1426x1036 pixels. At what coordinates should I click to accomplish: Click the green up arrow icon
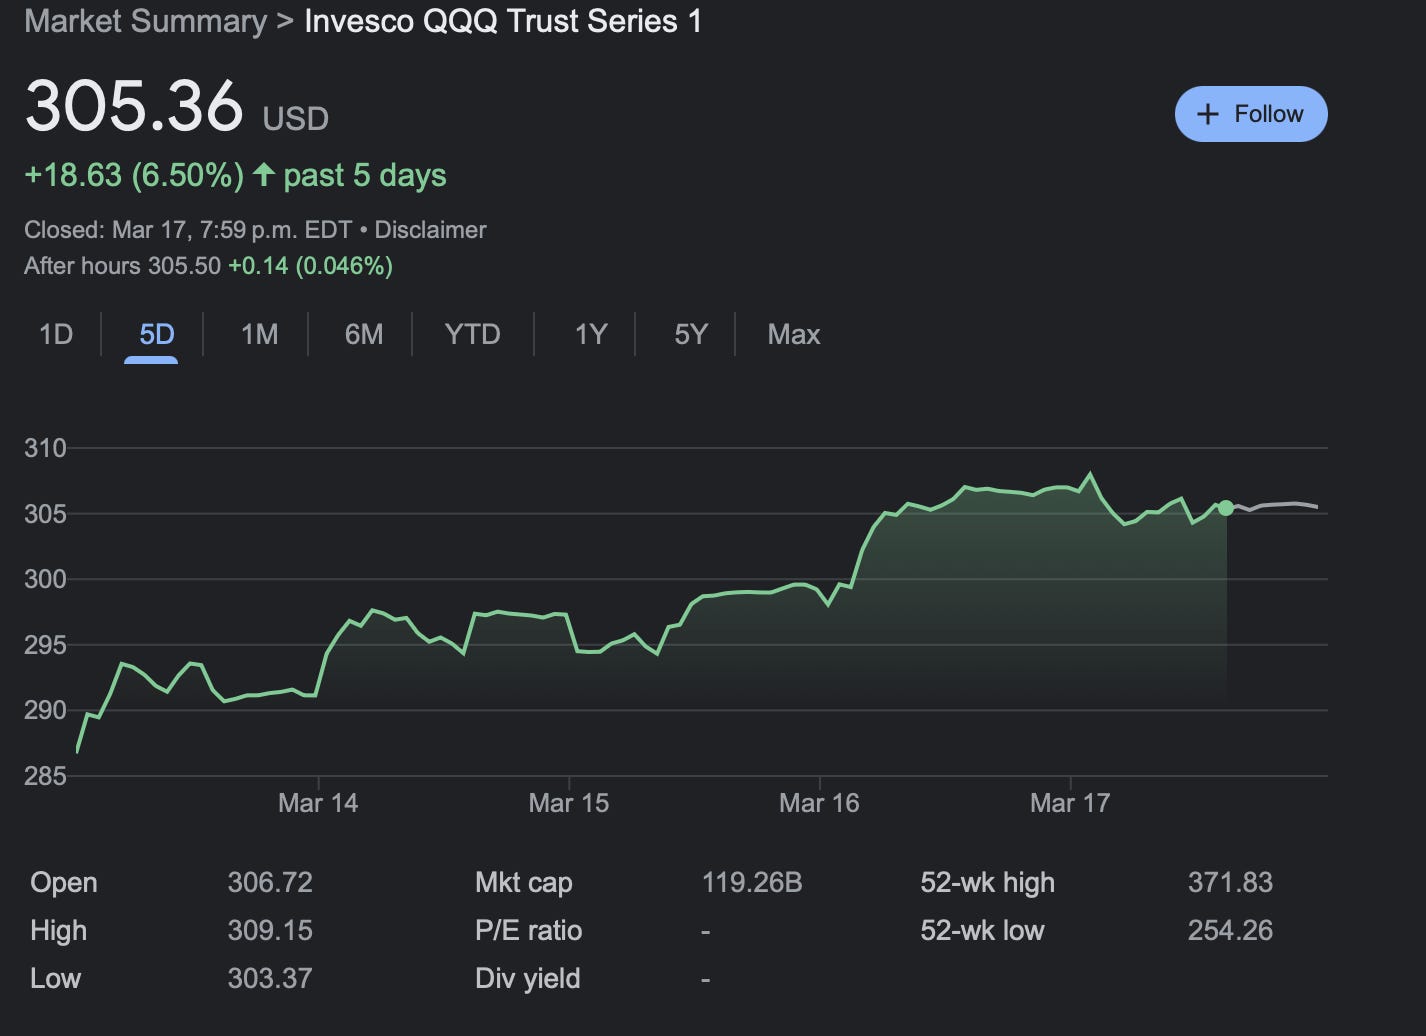pos(264,175)
